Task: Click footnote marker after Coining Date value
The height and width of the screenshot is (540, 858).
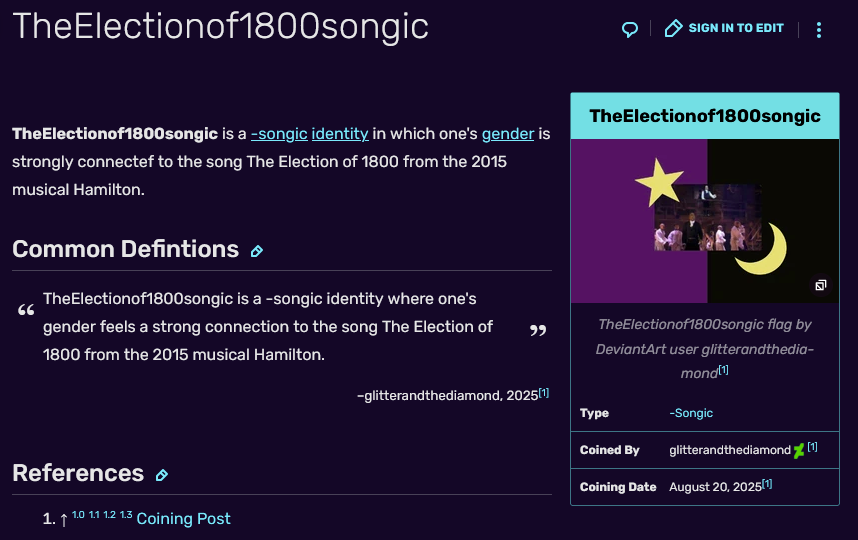Action: click(x=767, y=484)
